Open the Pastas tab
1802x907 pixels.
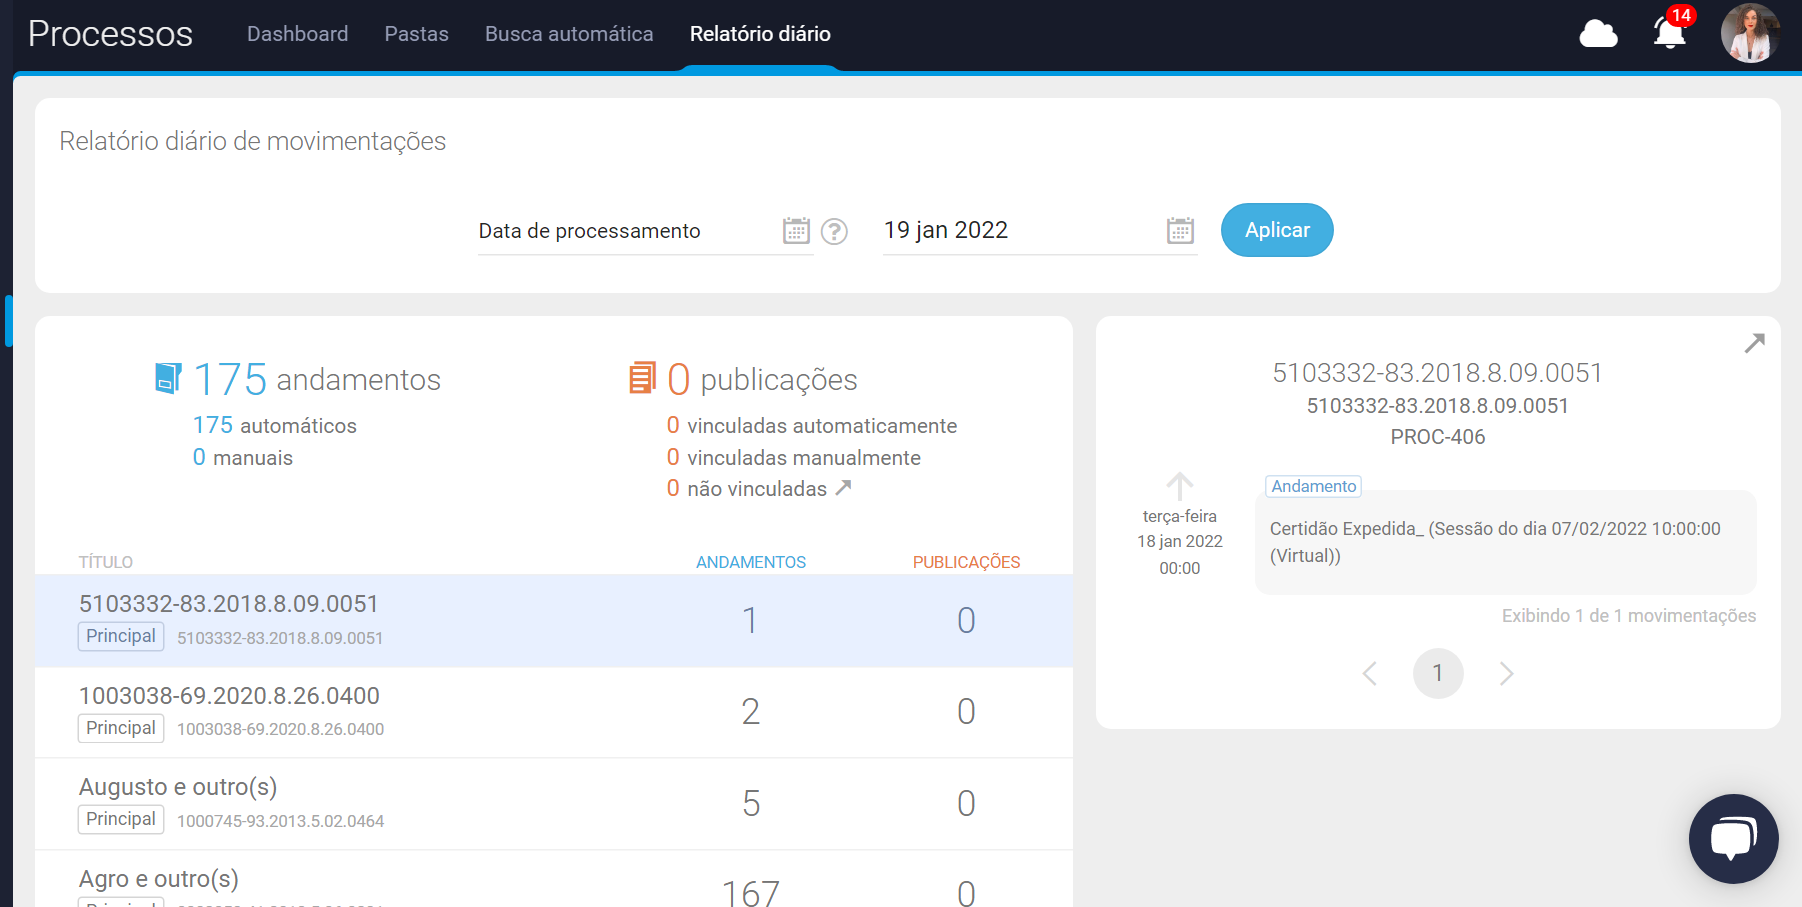point(416,34)
